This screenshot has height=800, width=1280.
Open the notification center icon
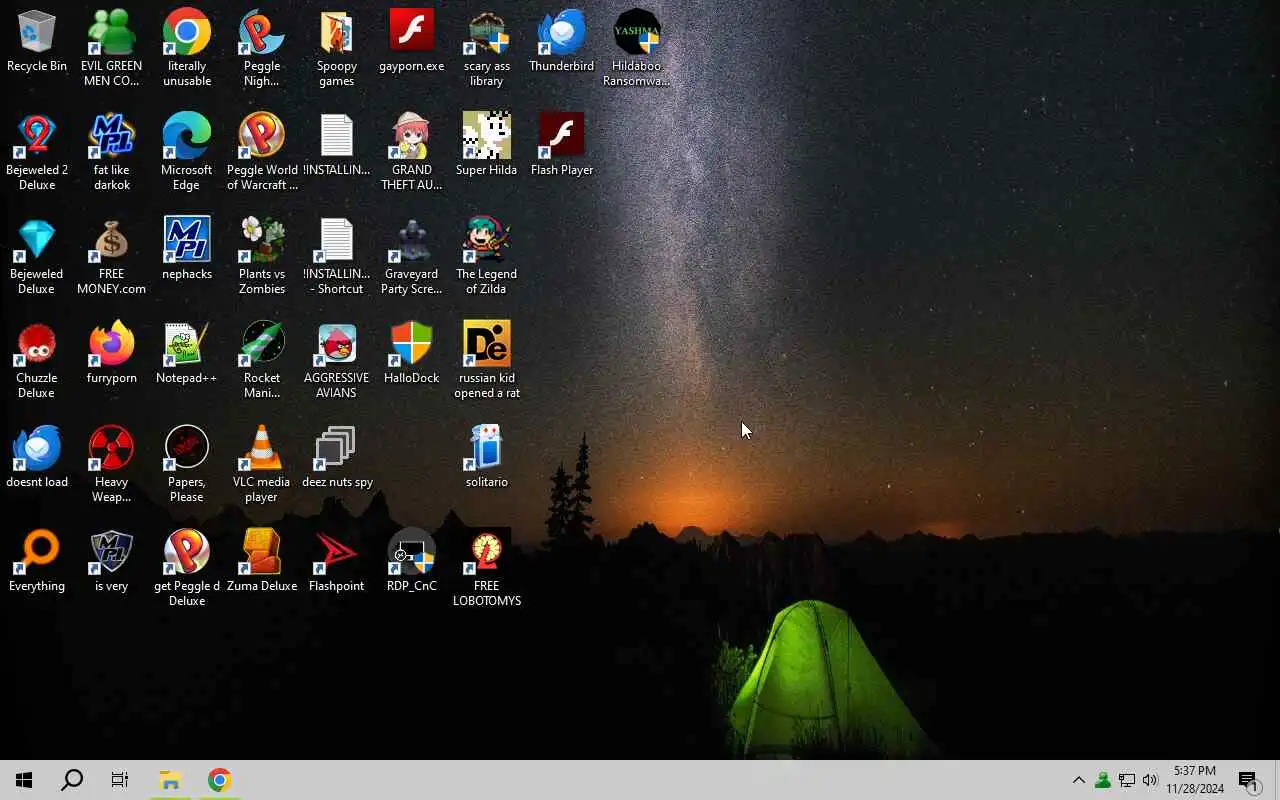click(x=1249, y=780)
